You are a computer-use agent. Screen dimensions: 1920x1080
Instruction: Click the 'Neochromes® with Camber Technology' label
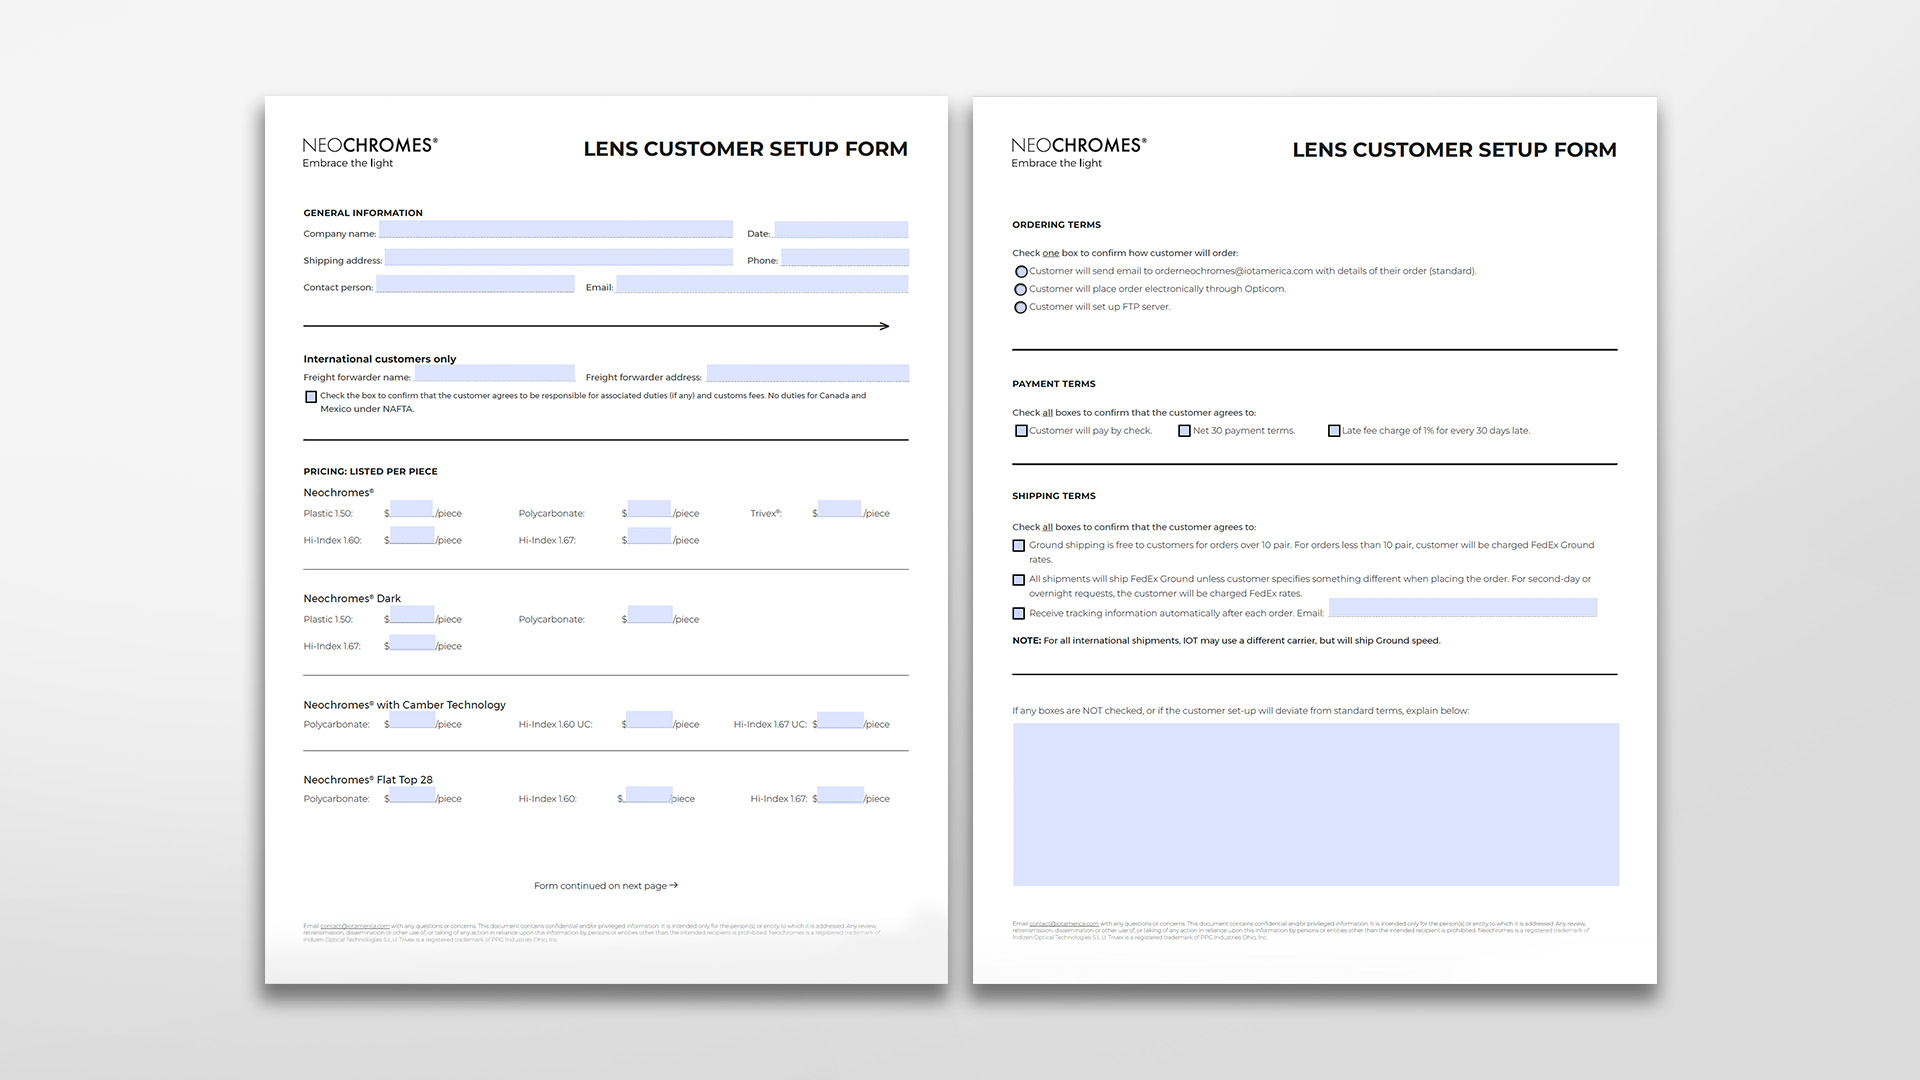[405, 705]
